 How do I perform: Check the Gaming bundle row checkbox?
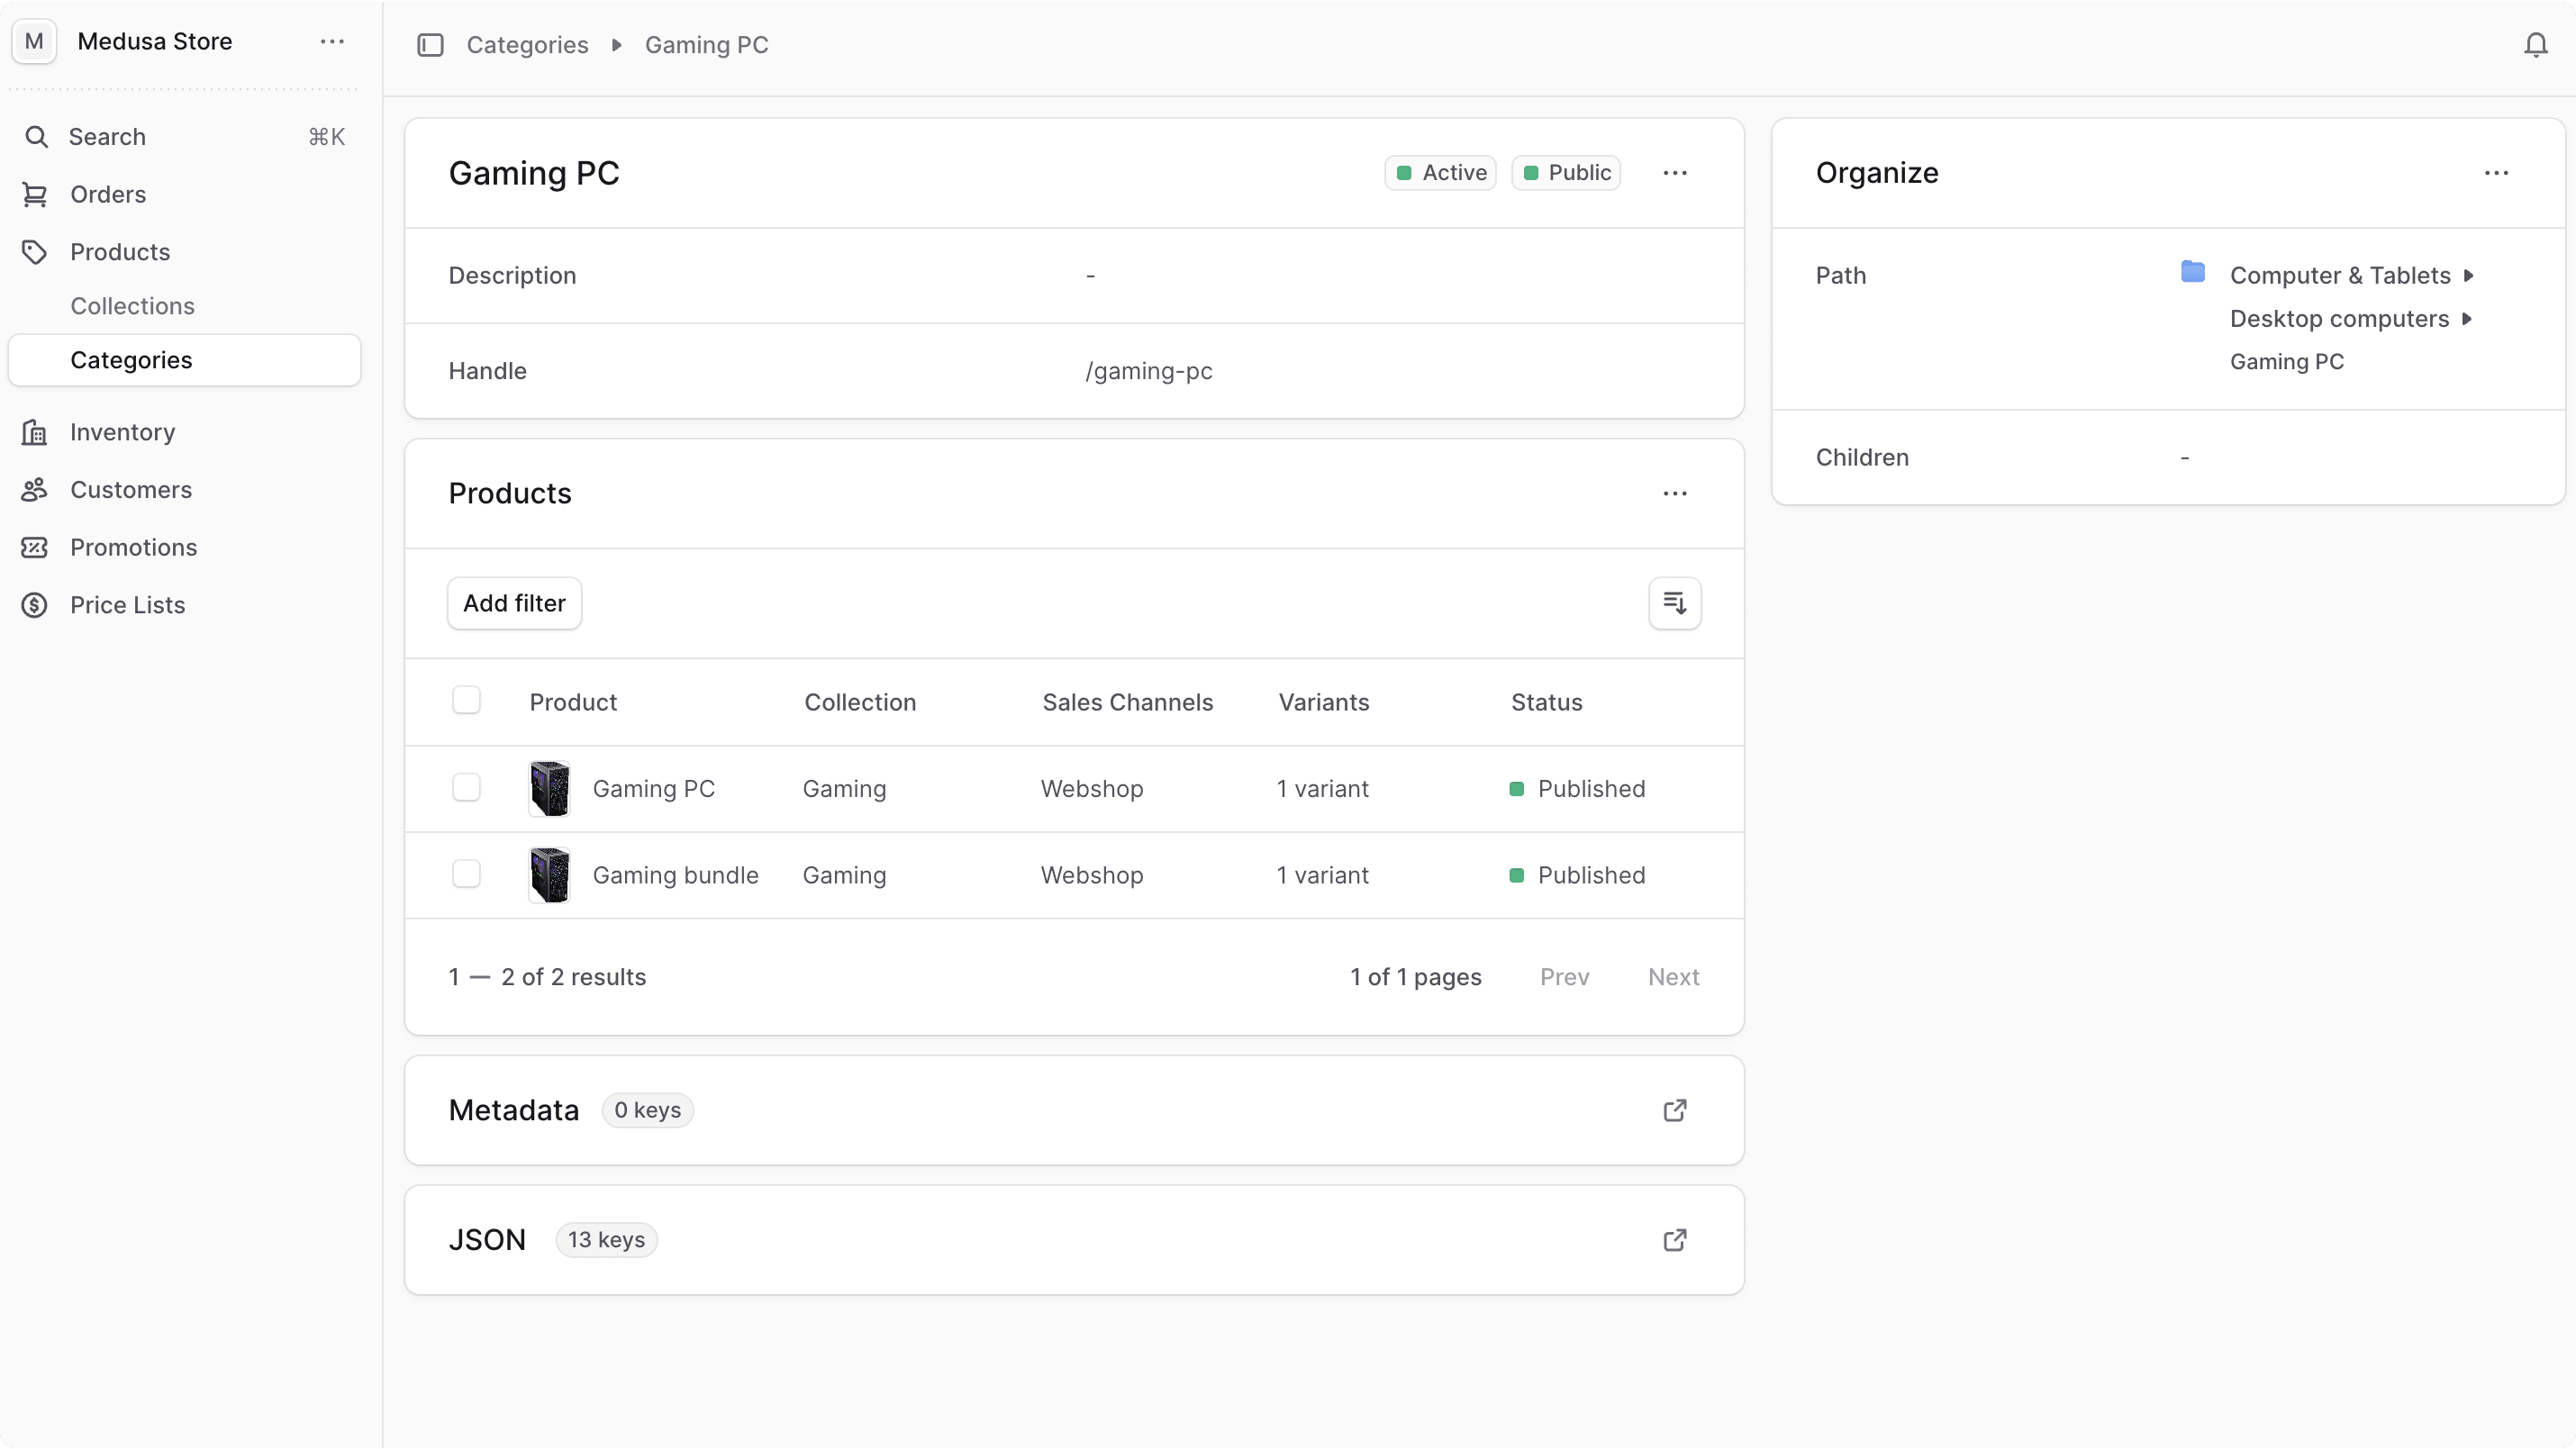466,873
